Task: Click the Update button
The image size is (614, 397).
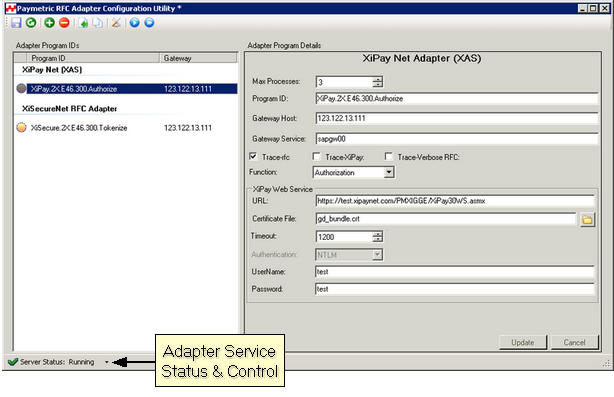Action: (x=523, y=342)
